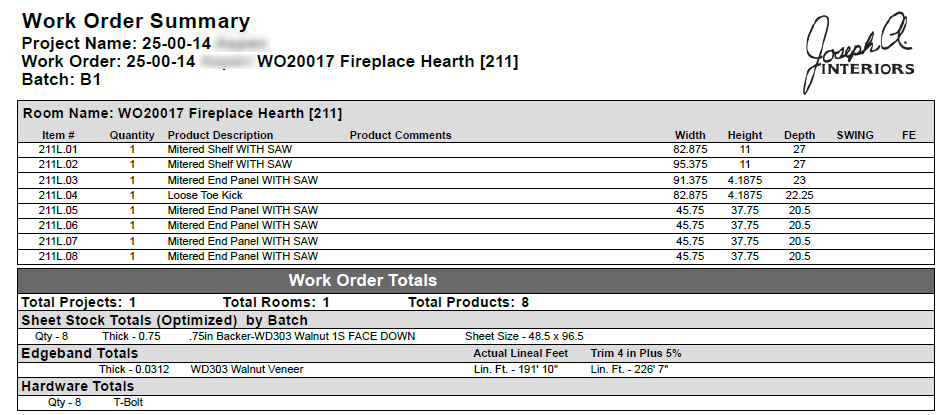Click the Depth column header

click(799, 135)
